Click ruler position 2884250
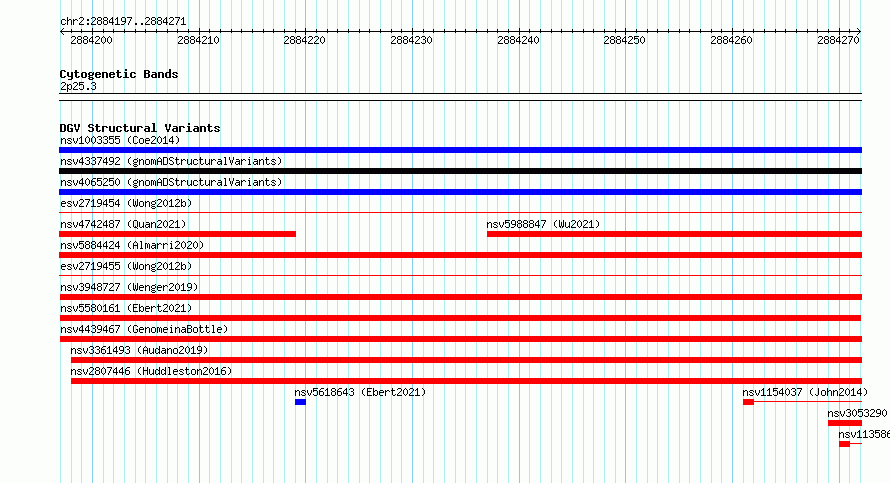 tap(624, 40)
